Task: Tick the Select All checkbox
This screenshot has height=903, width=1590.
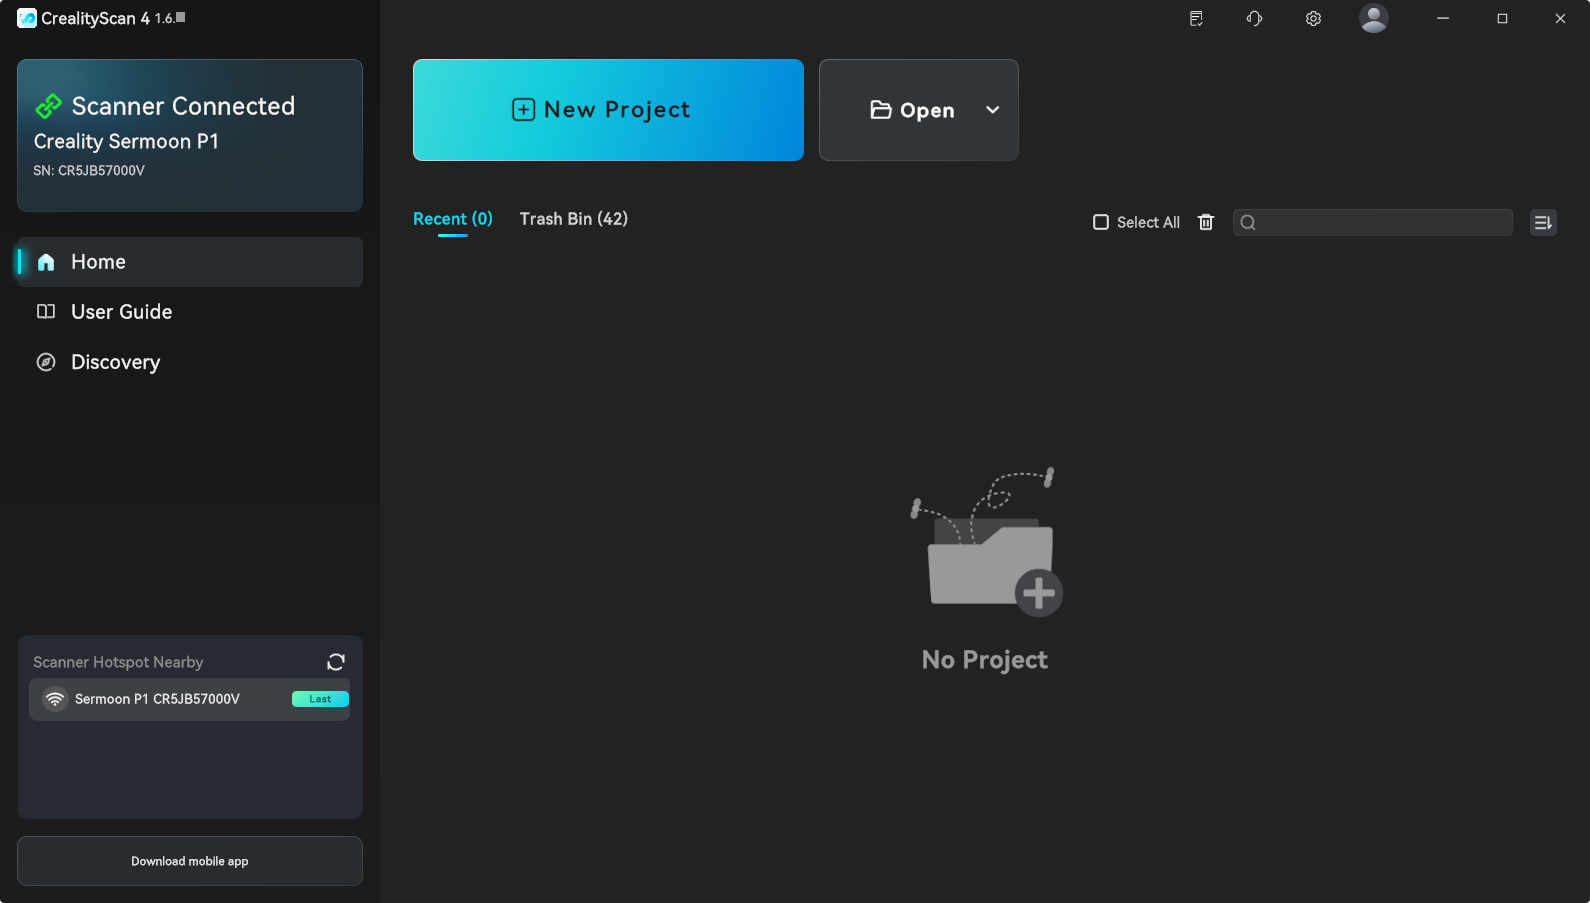Action: coord(1101,222)
